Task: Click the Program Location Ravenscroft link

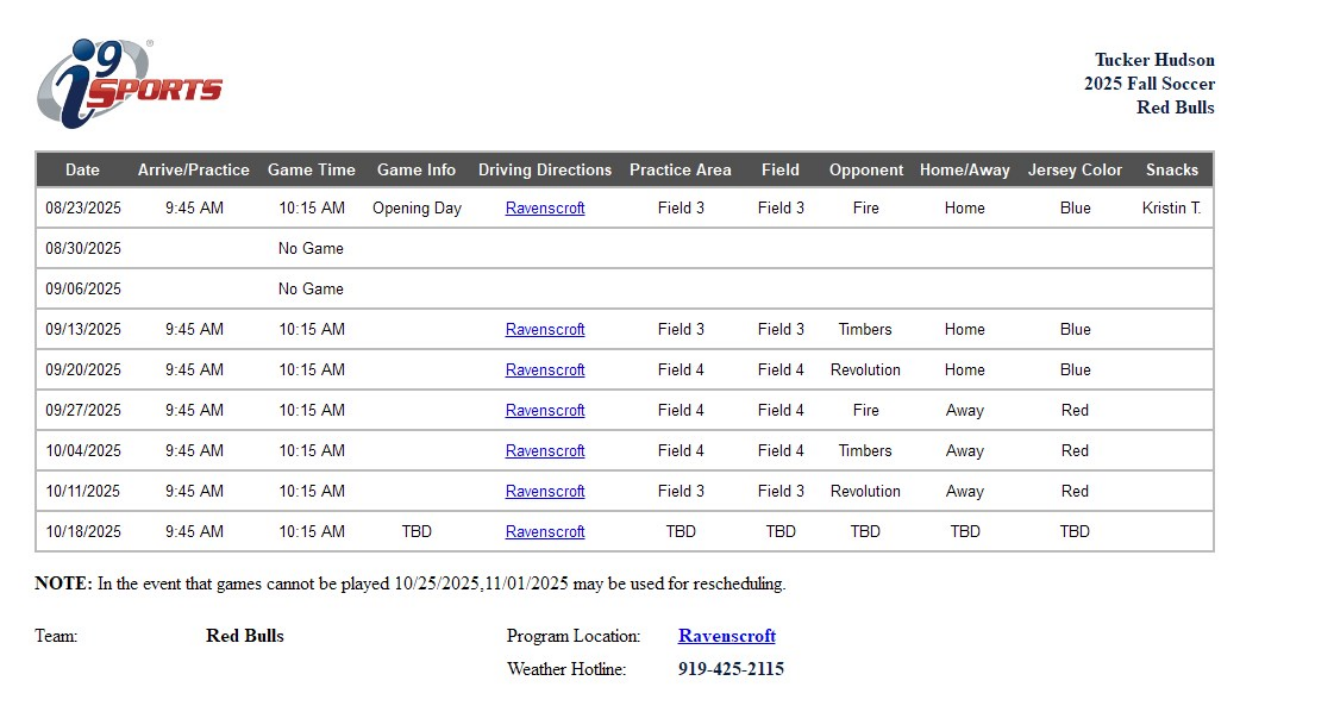Action: pos(727,636)
